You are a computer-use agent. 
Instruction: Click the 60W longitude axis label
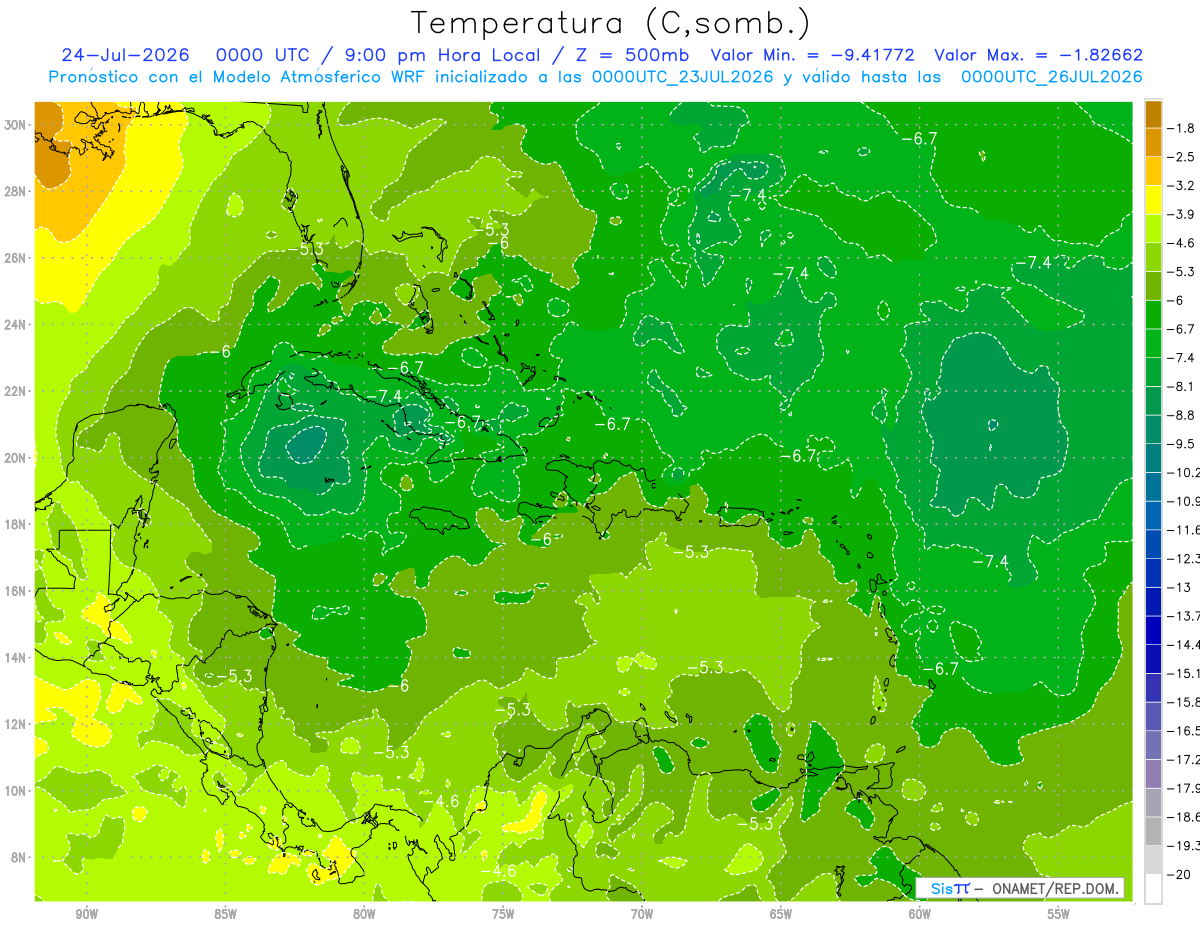click(x=920, y=914)
